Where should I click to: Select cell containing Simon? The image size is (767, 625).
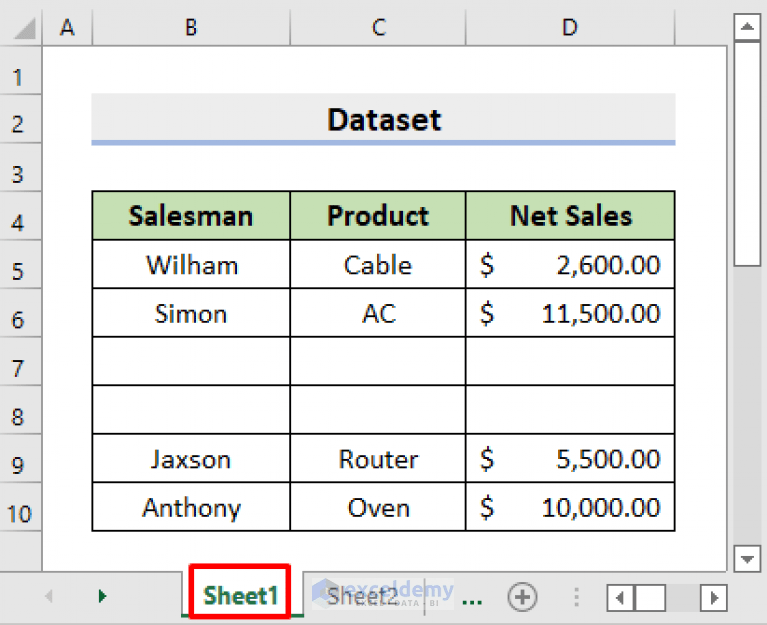(191, 313)
